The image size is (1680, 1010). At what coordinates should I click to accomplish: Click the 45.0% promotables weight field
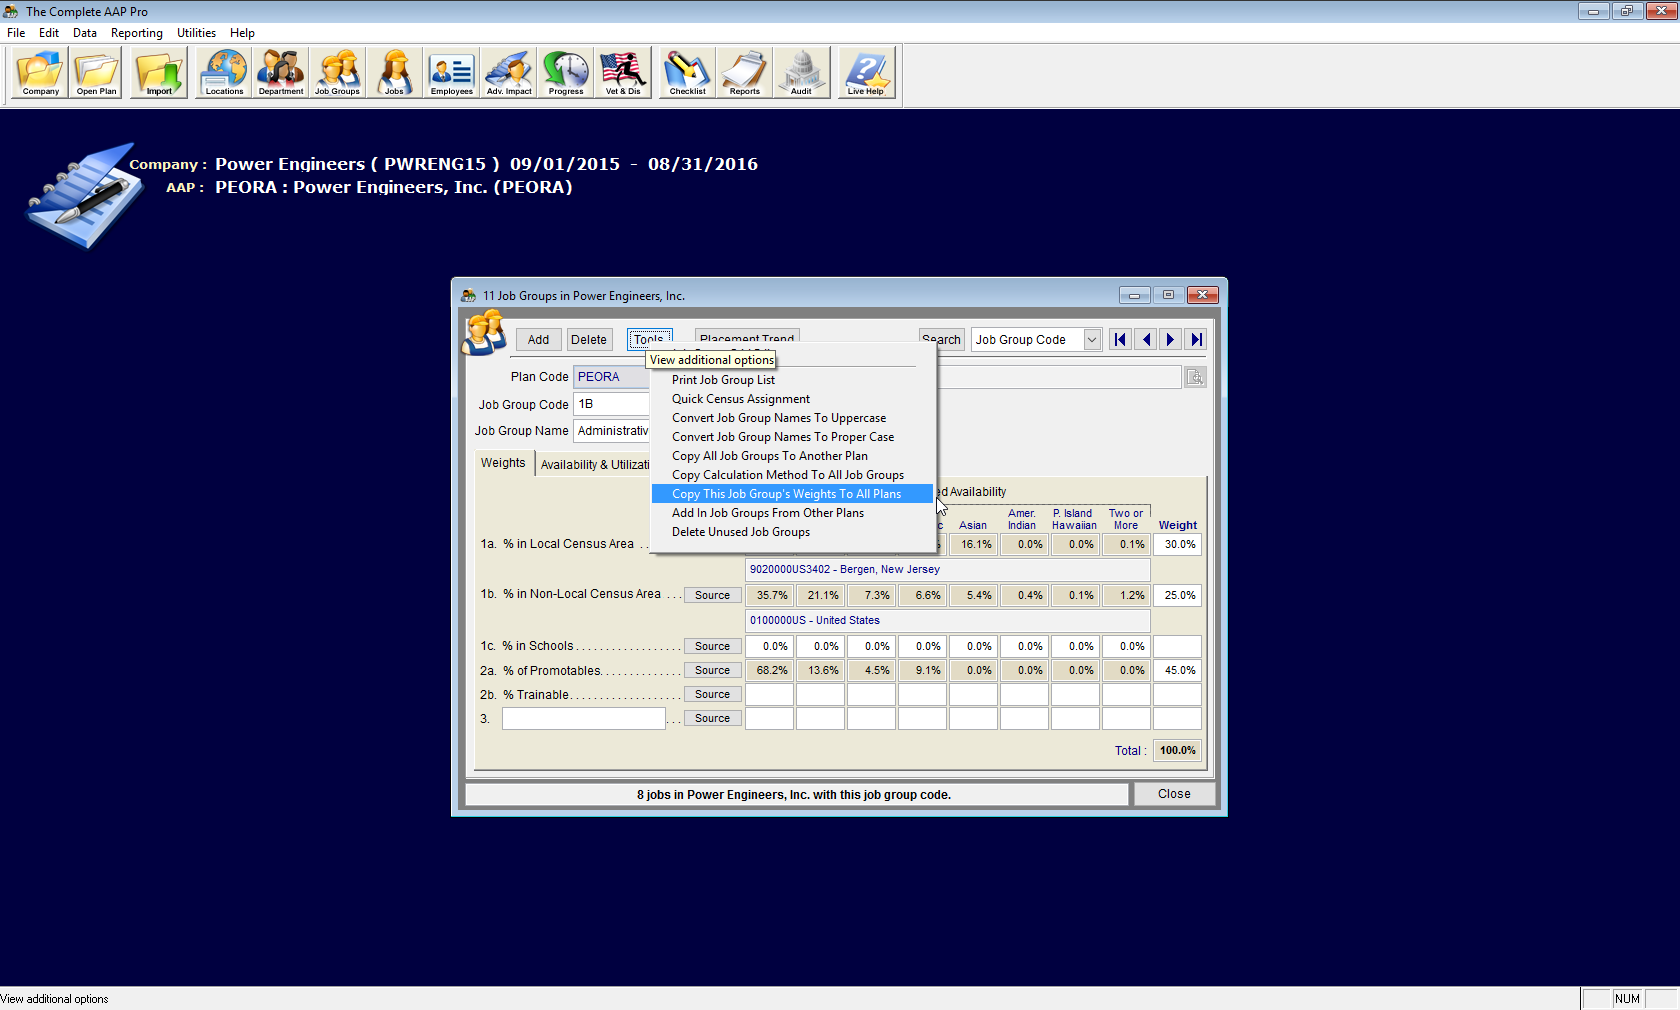[x=1178, y=671]
